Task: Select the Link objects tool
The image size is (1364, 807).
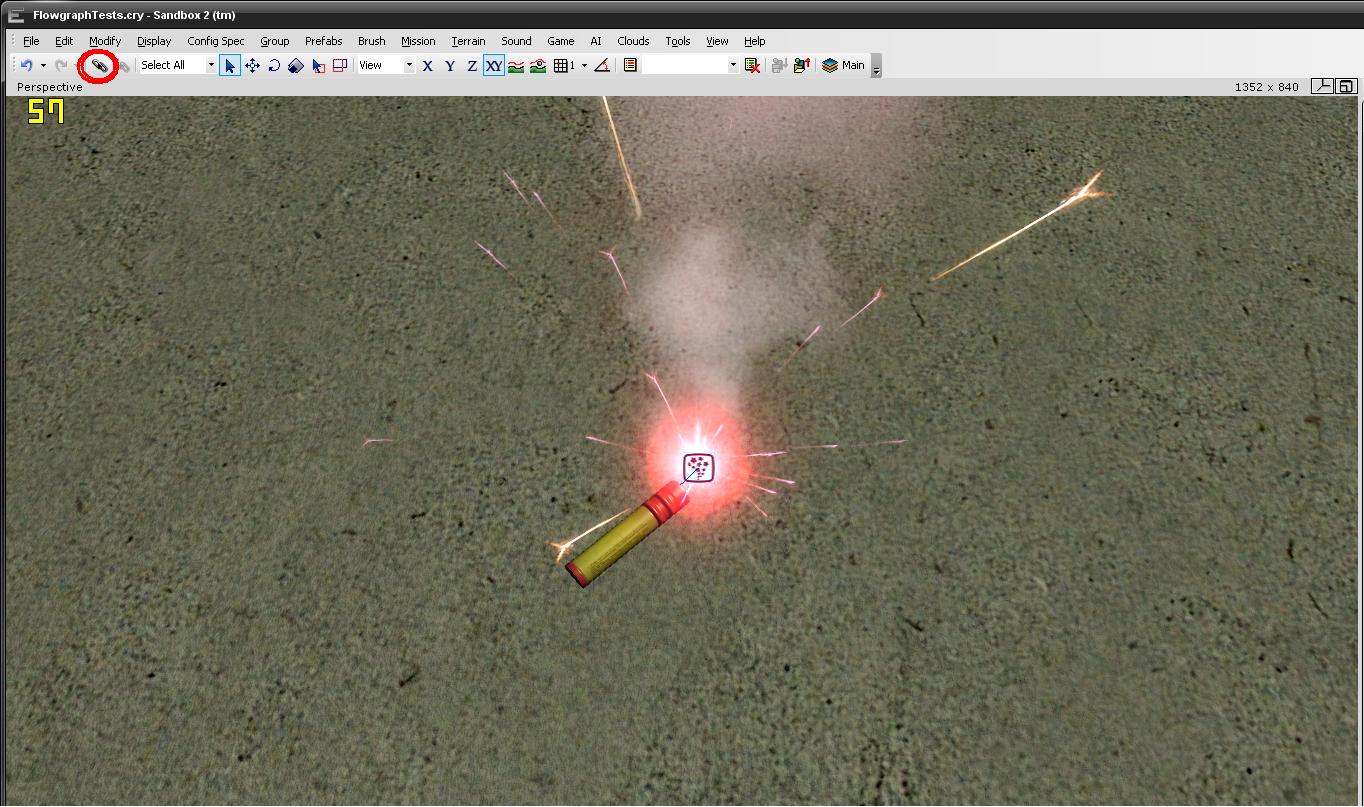Action: pyautogui.click(x=98, y=65)
